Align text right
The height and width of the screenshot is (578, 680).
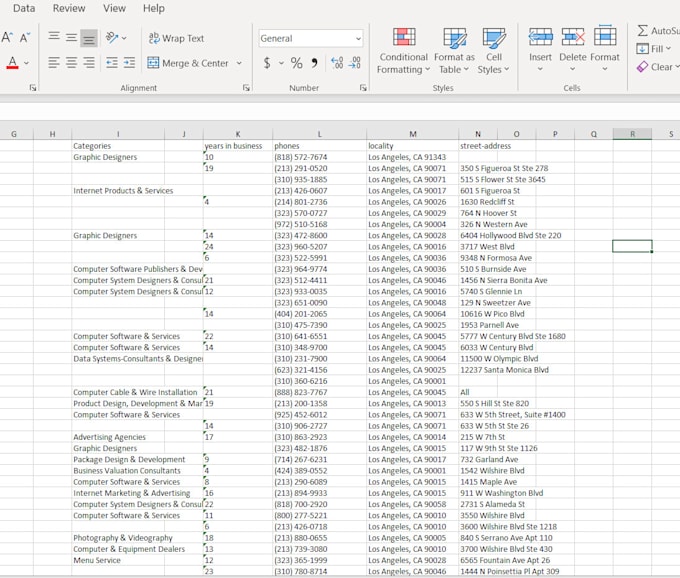point(89,63)
